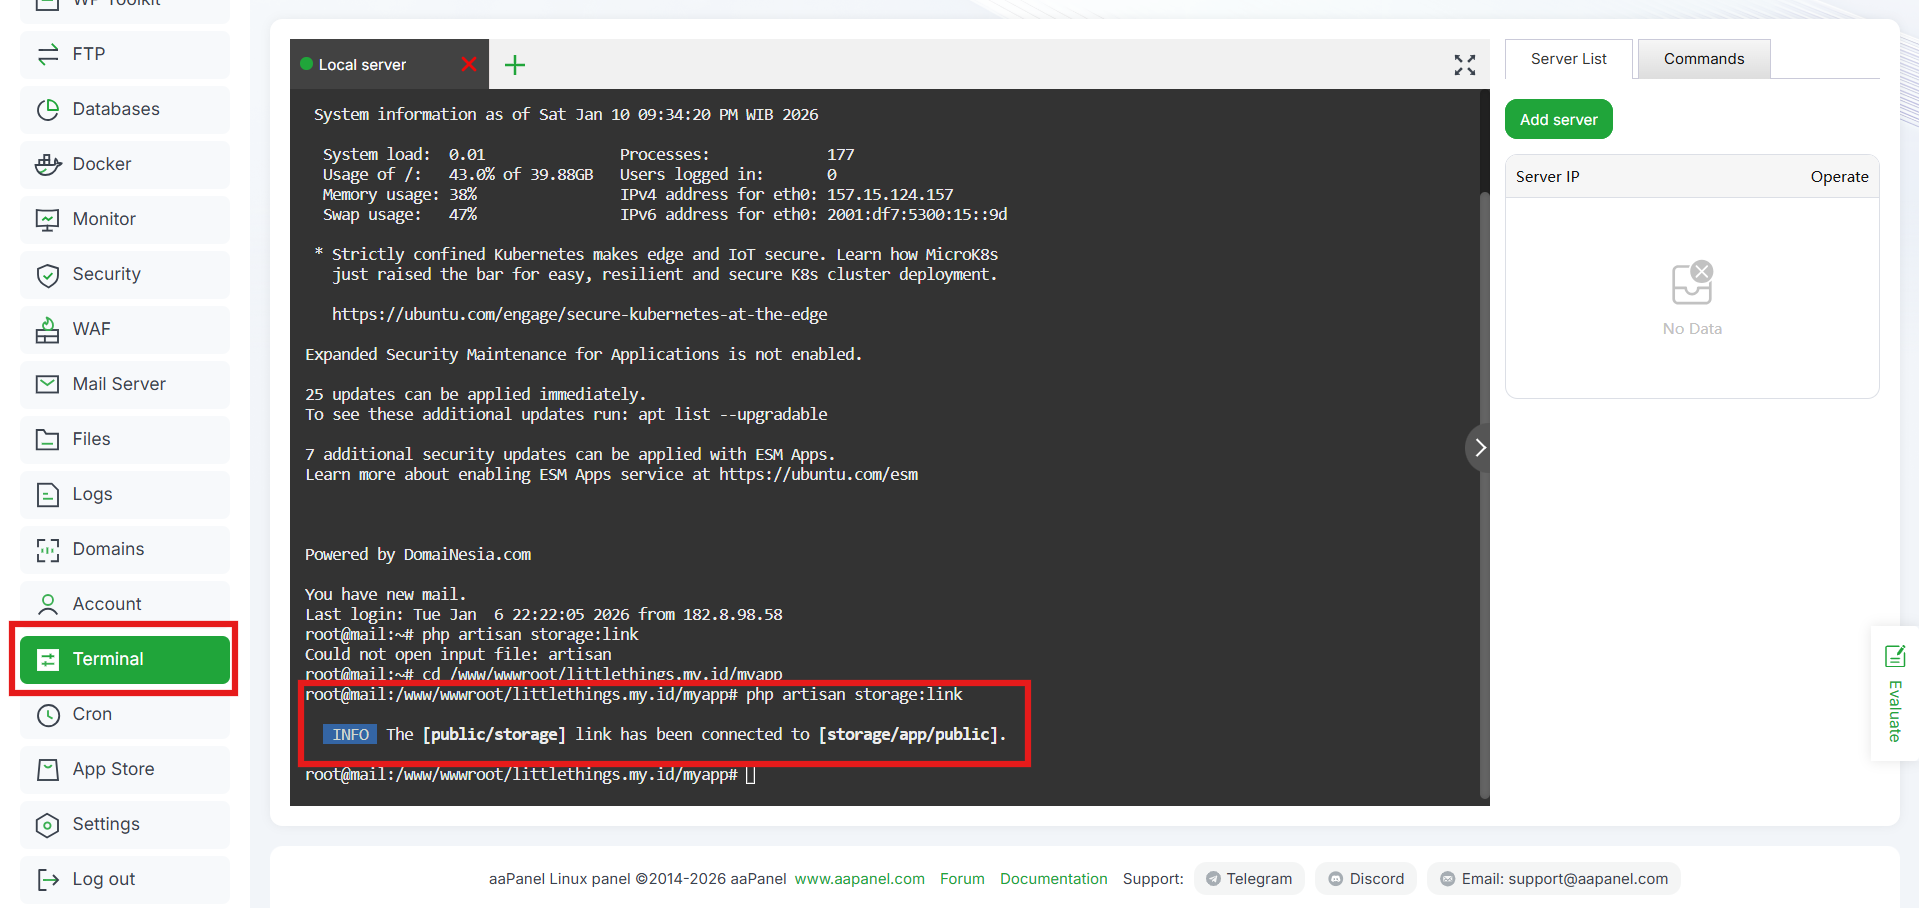Viewport: 1919px width, 908px height.
Task: Click the WAF firewall icon
Action: [47, 329]
